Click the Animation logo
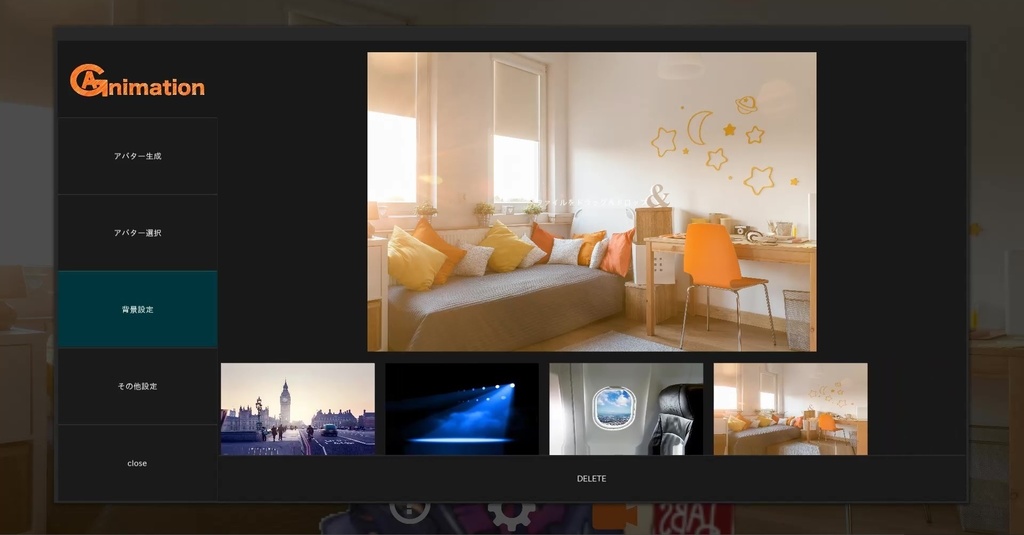1024x535 pixels. (x=137, y=80)
